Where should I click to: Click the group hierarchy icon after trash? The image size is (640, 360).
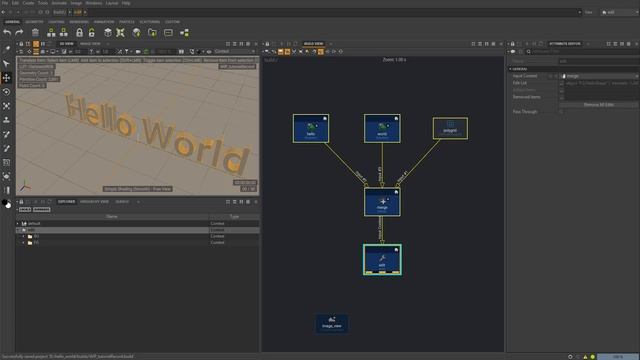51,32
